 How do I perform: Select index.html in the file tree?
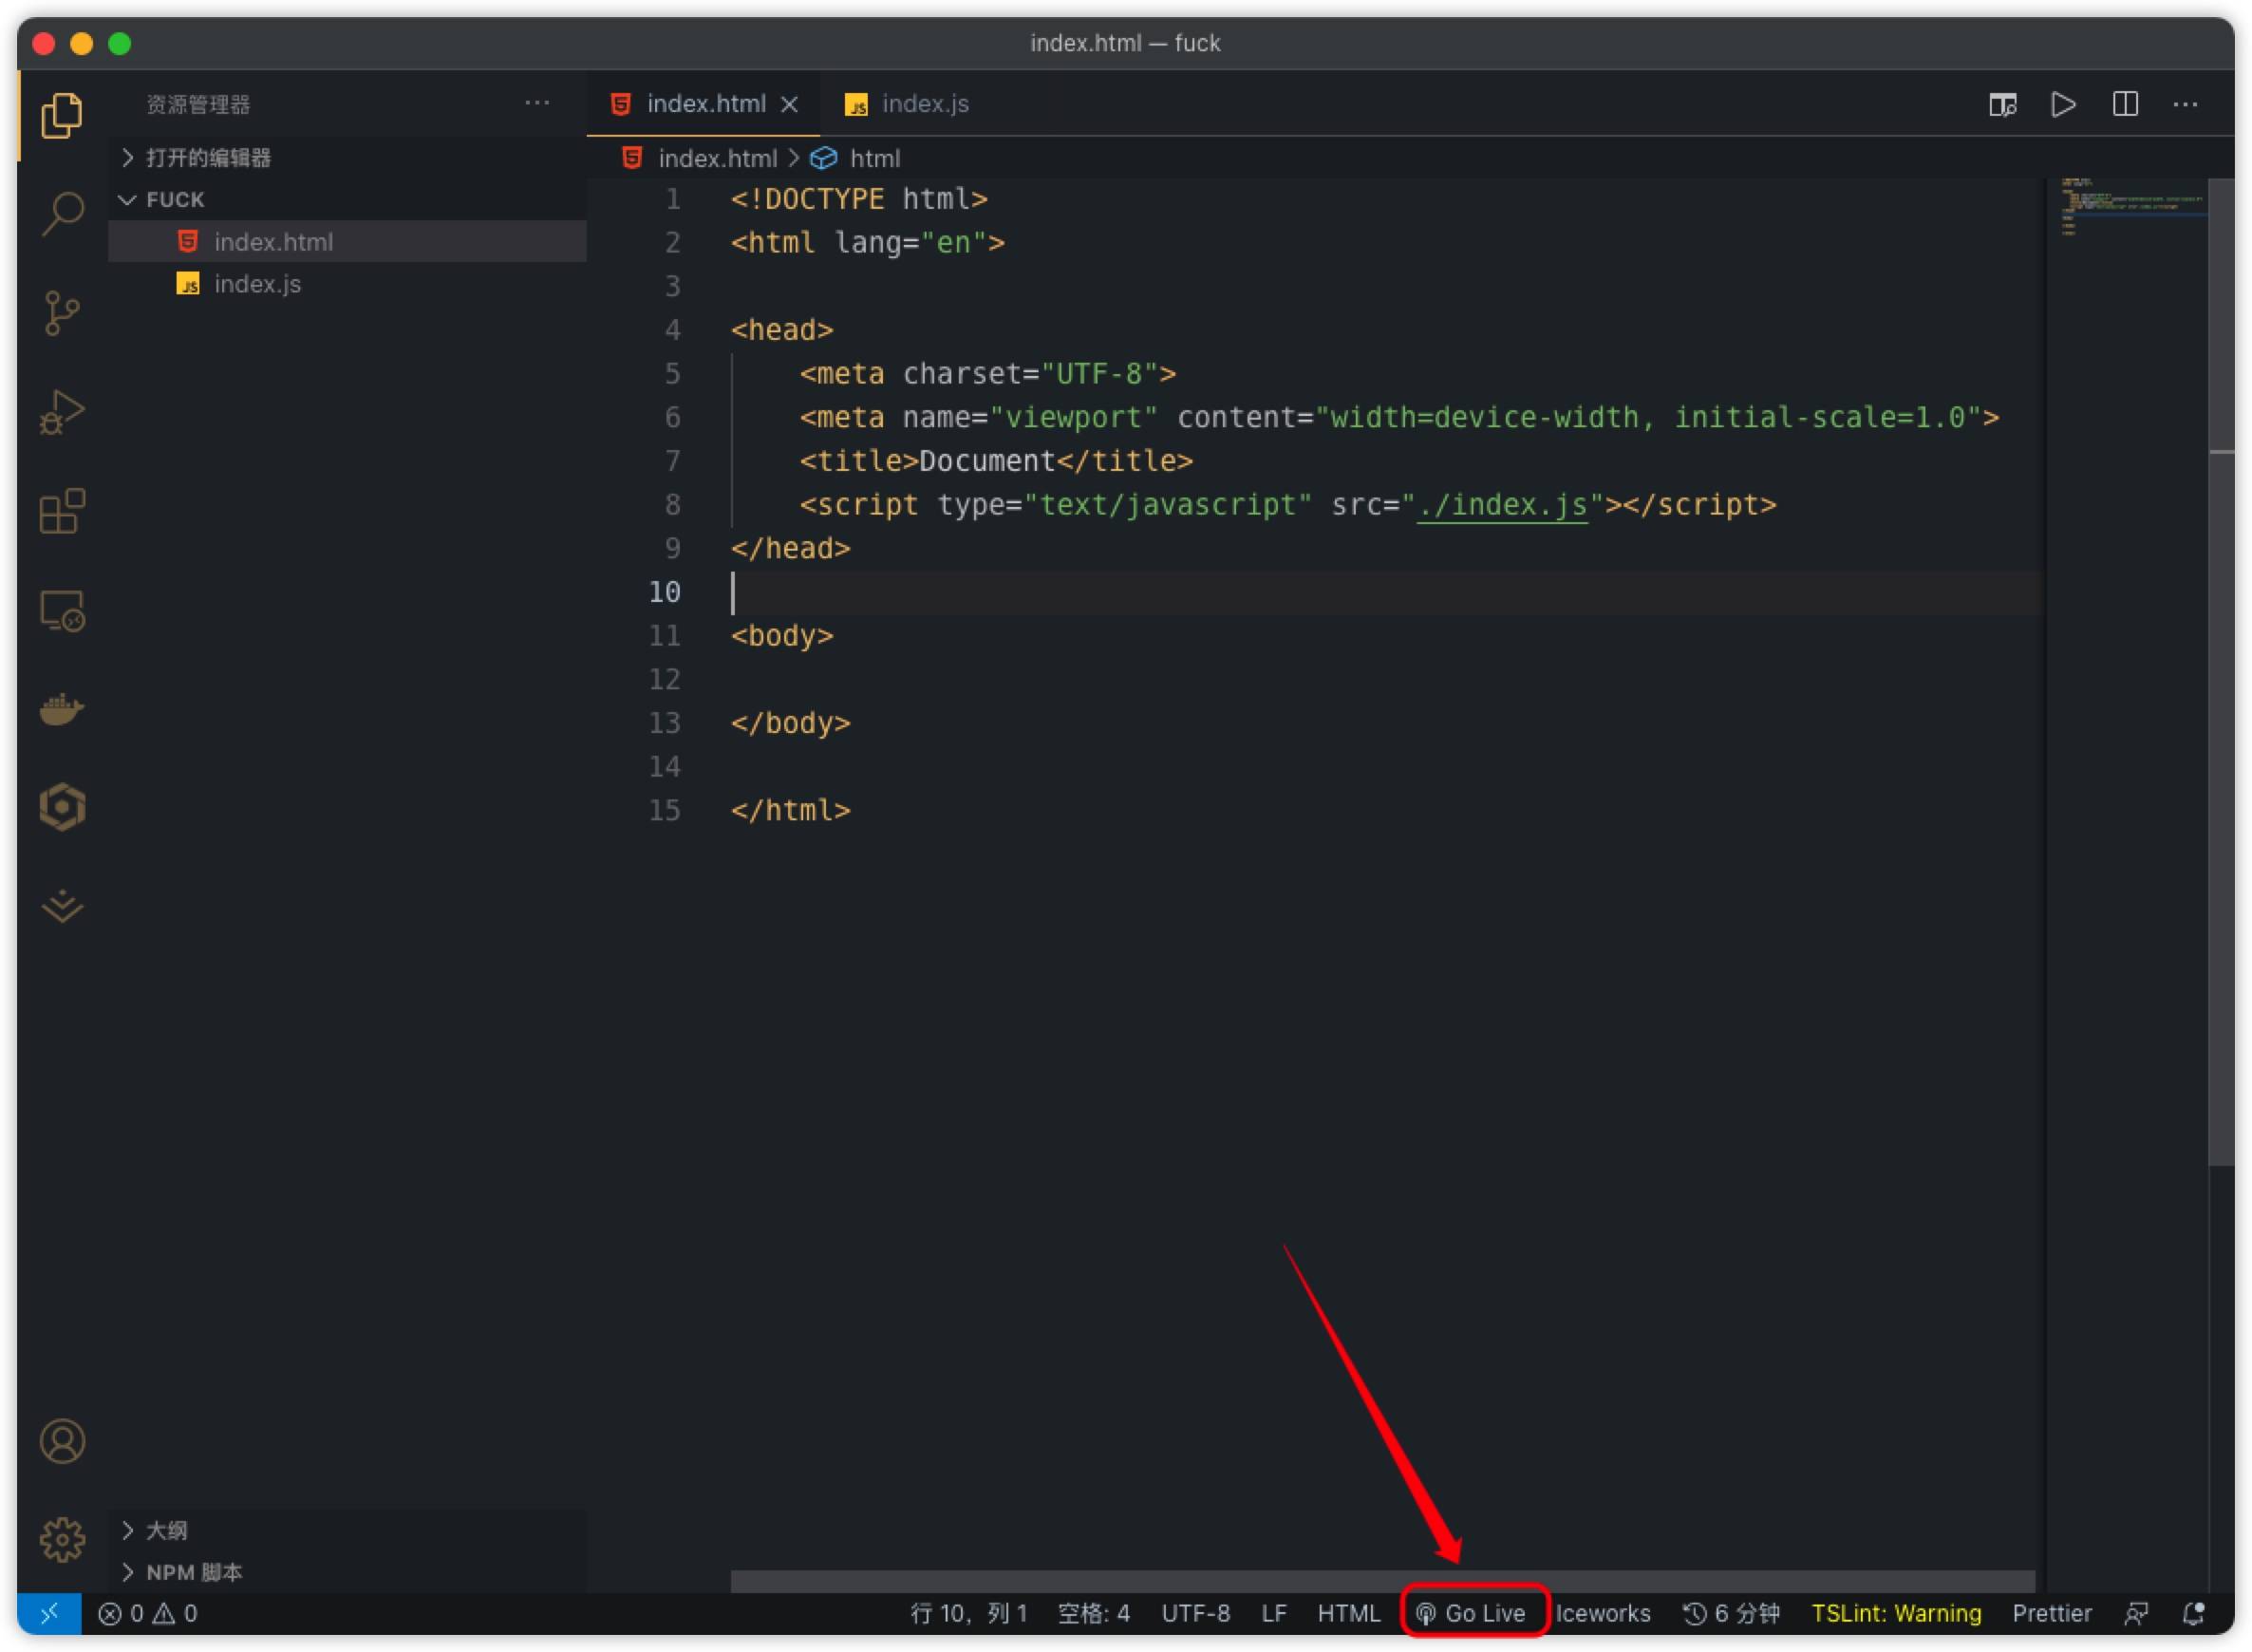coord(347,241)
